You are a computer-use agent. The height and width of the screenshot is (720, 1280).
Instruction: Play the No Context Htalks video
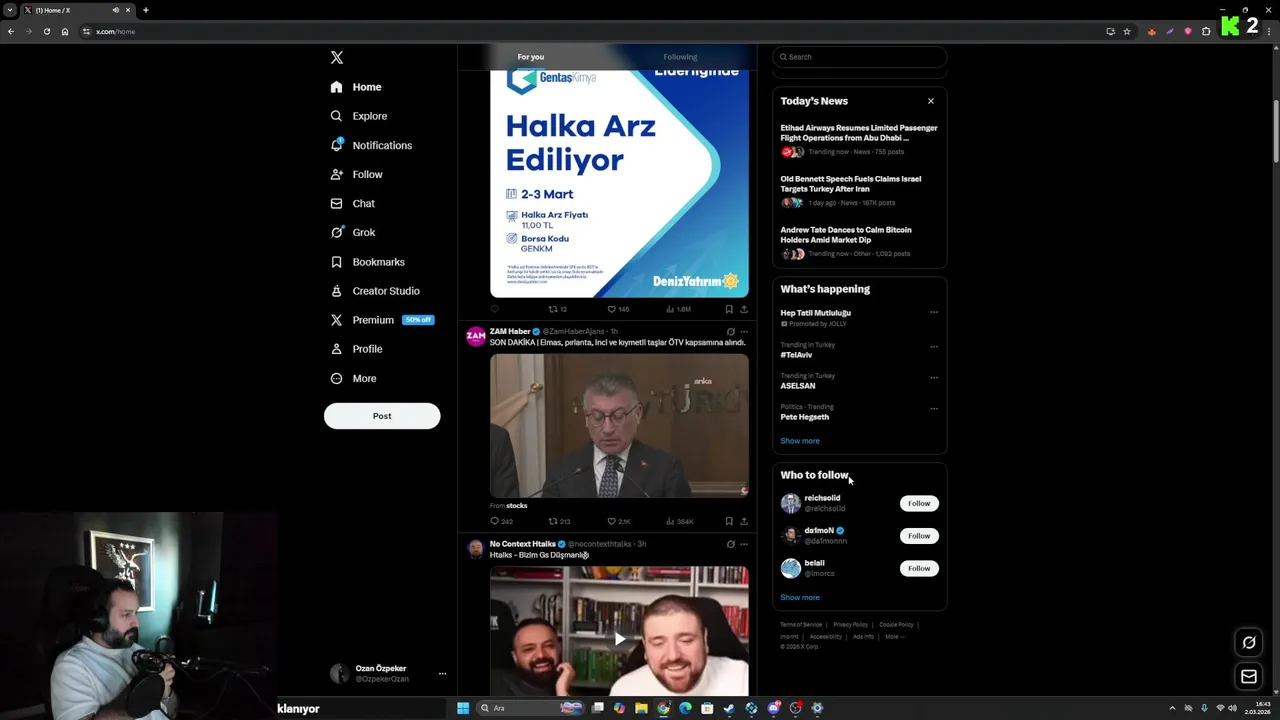(x=619, y=639)
